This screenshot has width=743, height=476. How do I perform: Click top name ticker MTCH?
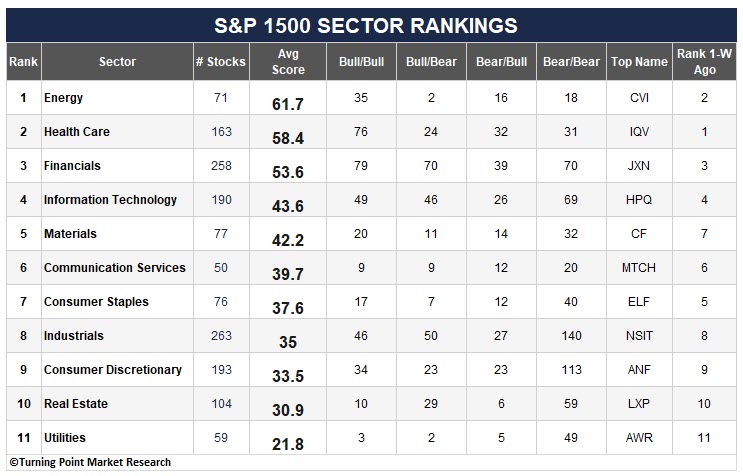(639, 268)
